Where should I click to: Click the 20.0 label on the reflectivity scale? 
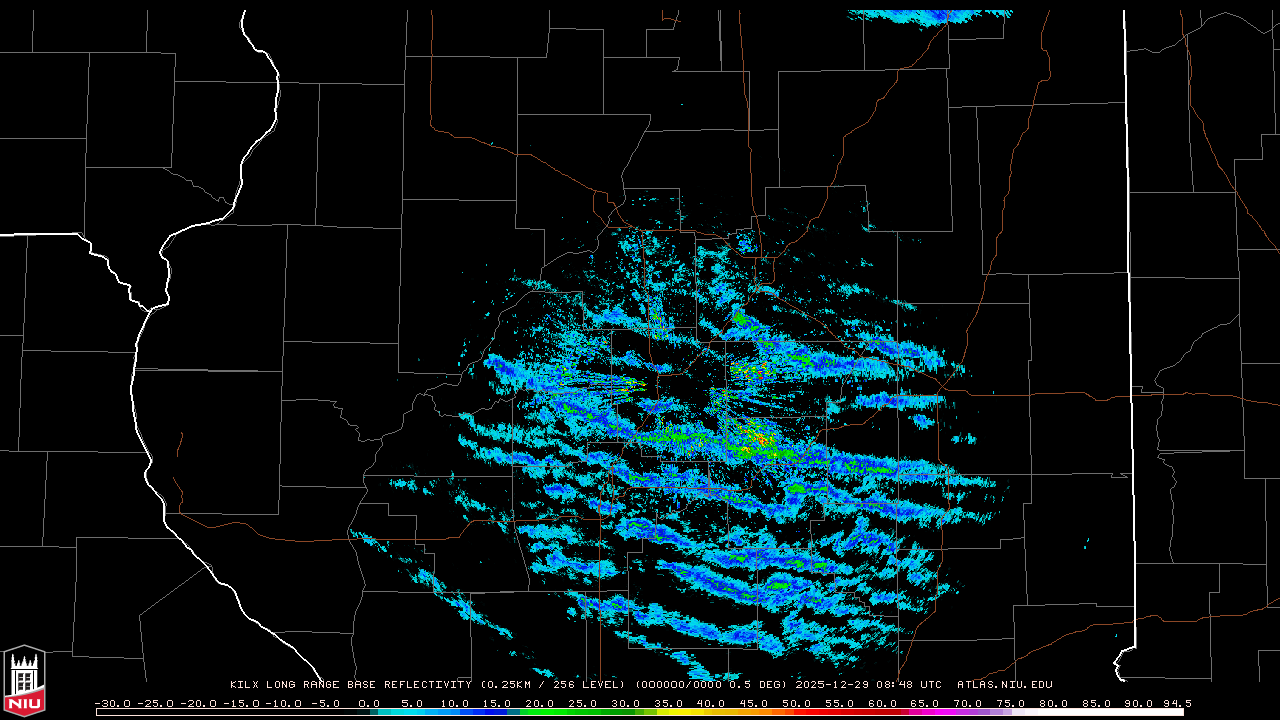pos(541,703)
